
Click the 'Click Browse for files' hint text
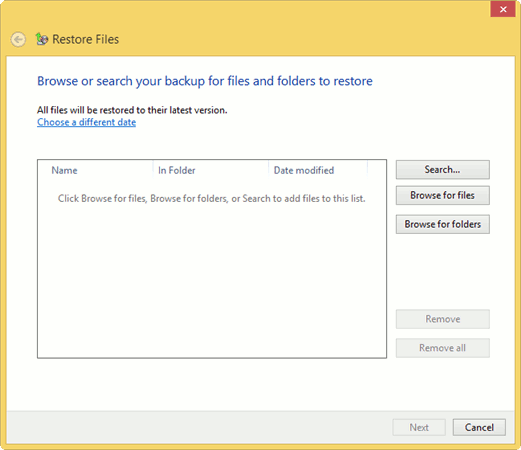pos(212,199)
